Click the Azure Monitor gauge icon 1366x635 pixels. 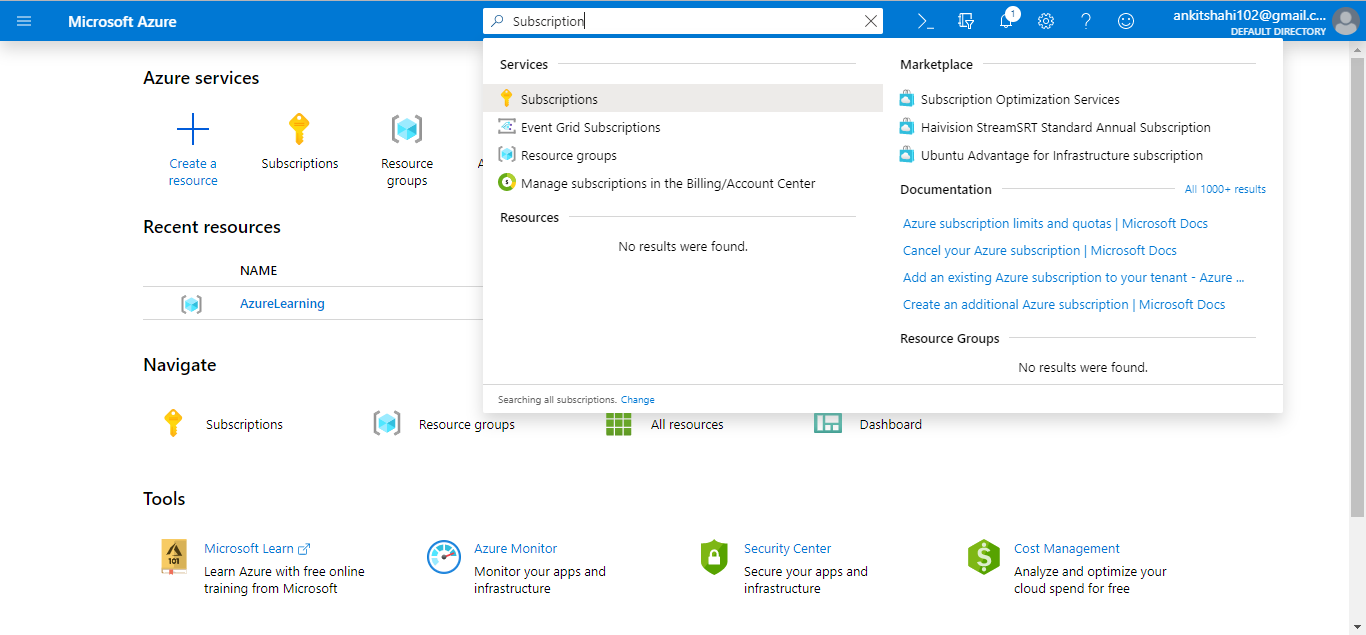[x=443, y=557]
